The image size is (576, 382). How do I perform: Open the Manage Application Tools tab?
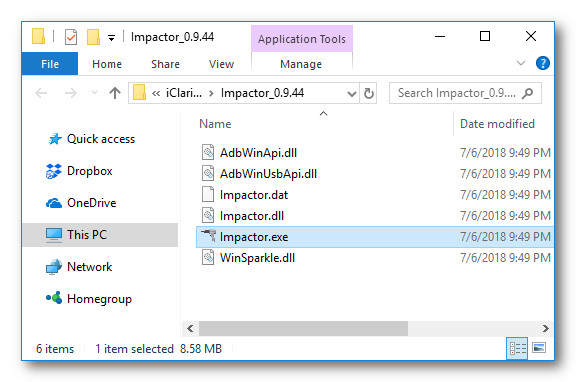[301, 64]
